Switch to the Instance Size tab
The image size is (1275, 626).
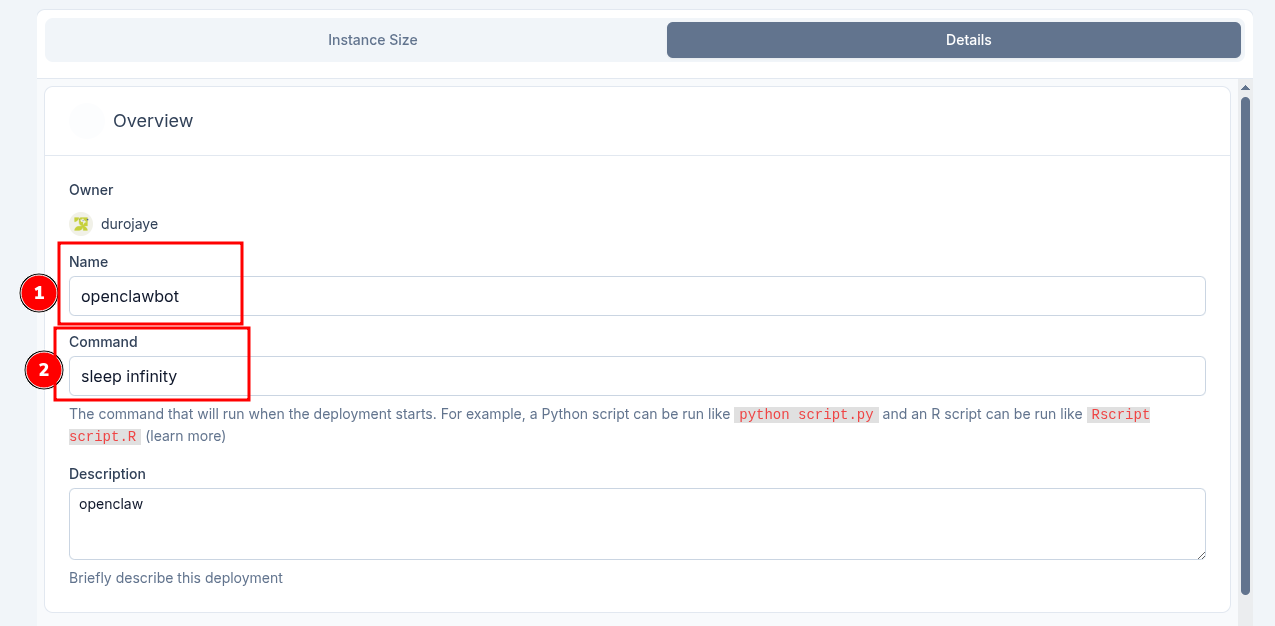pos(373,40)
